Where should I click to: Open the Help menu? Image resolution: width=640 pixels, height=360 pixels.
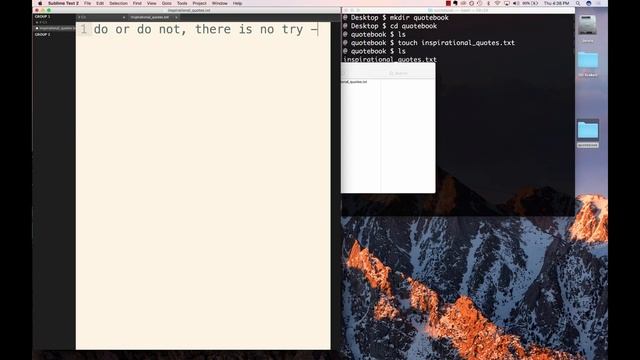pyautogui.click(x=238, y=3)
